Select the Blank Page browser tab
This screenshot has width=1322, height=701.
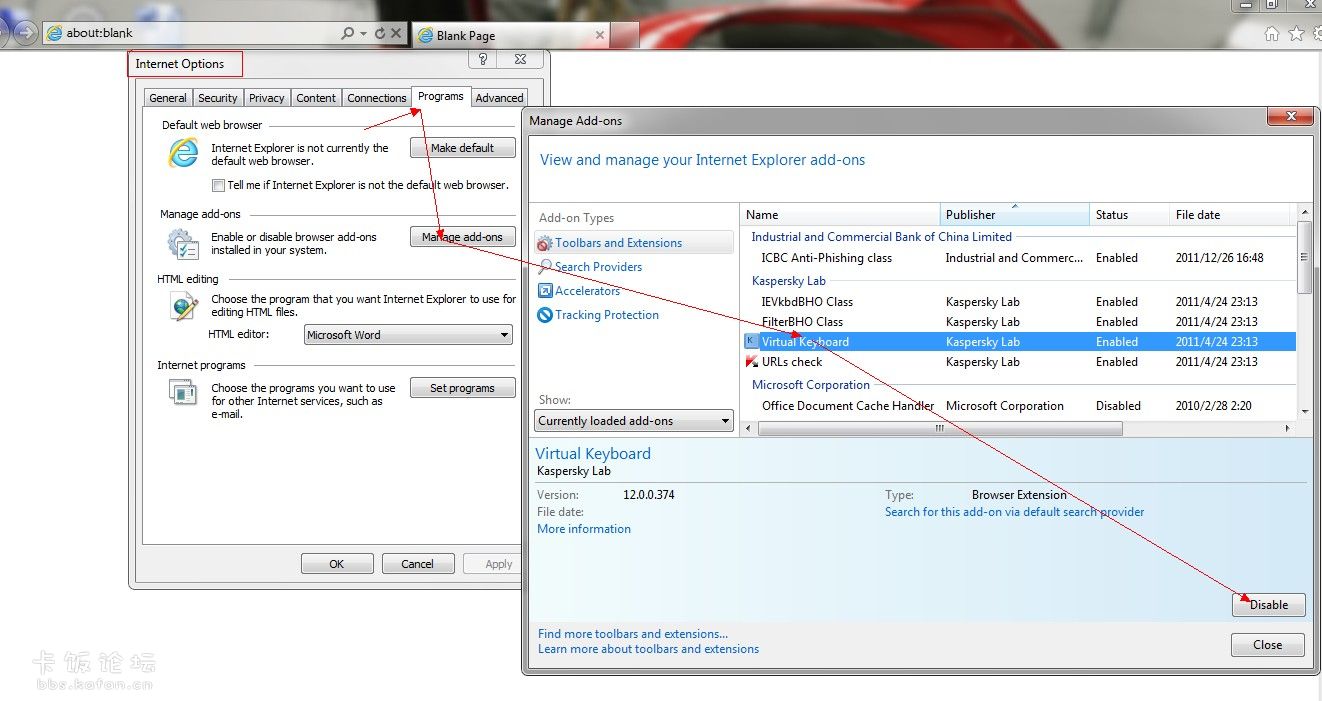click(510, 35)
